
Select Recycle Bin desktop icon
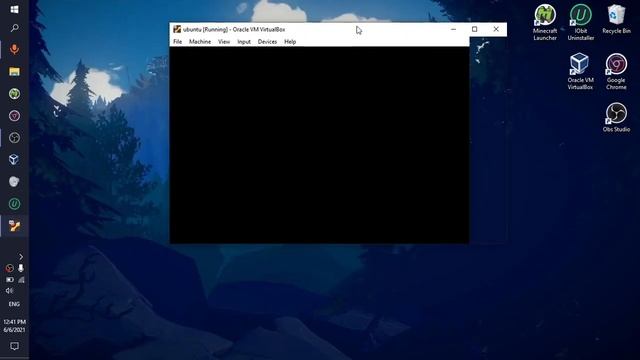click(x=616, y=19)
